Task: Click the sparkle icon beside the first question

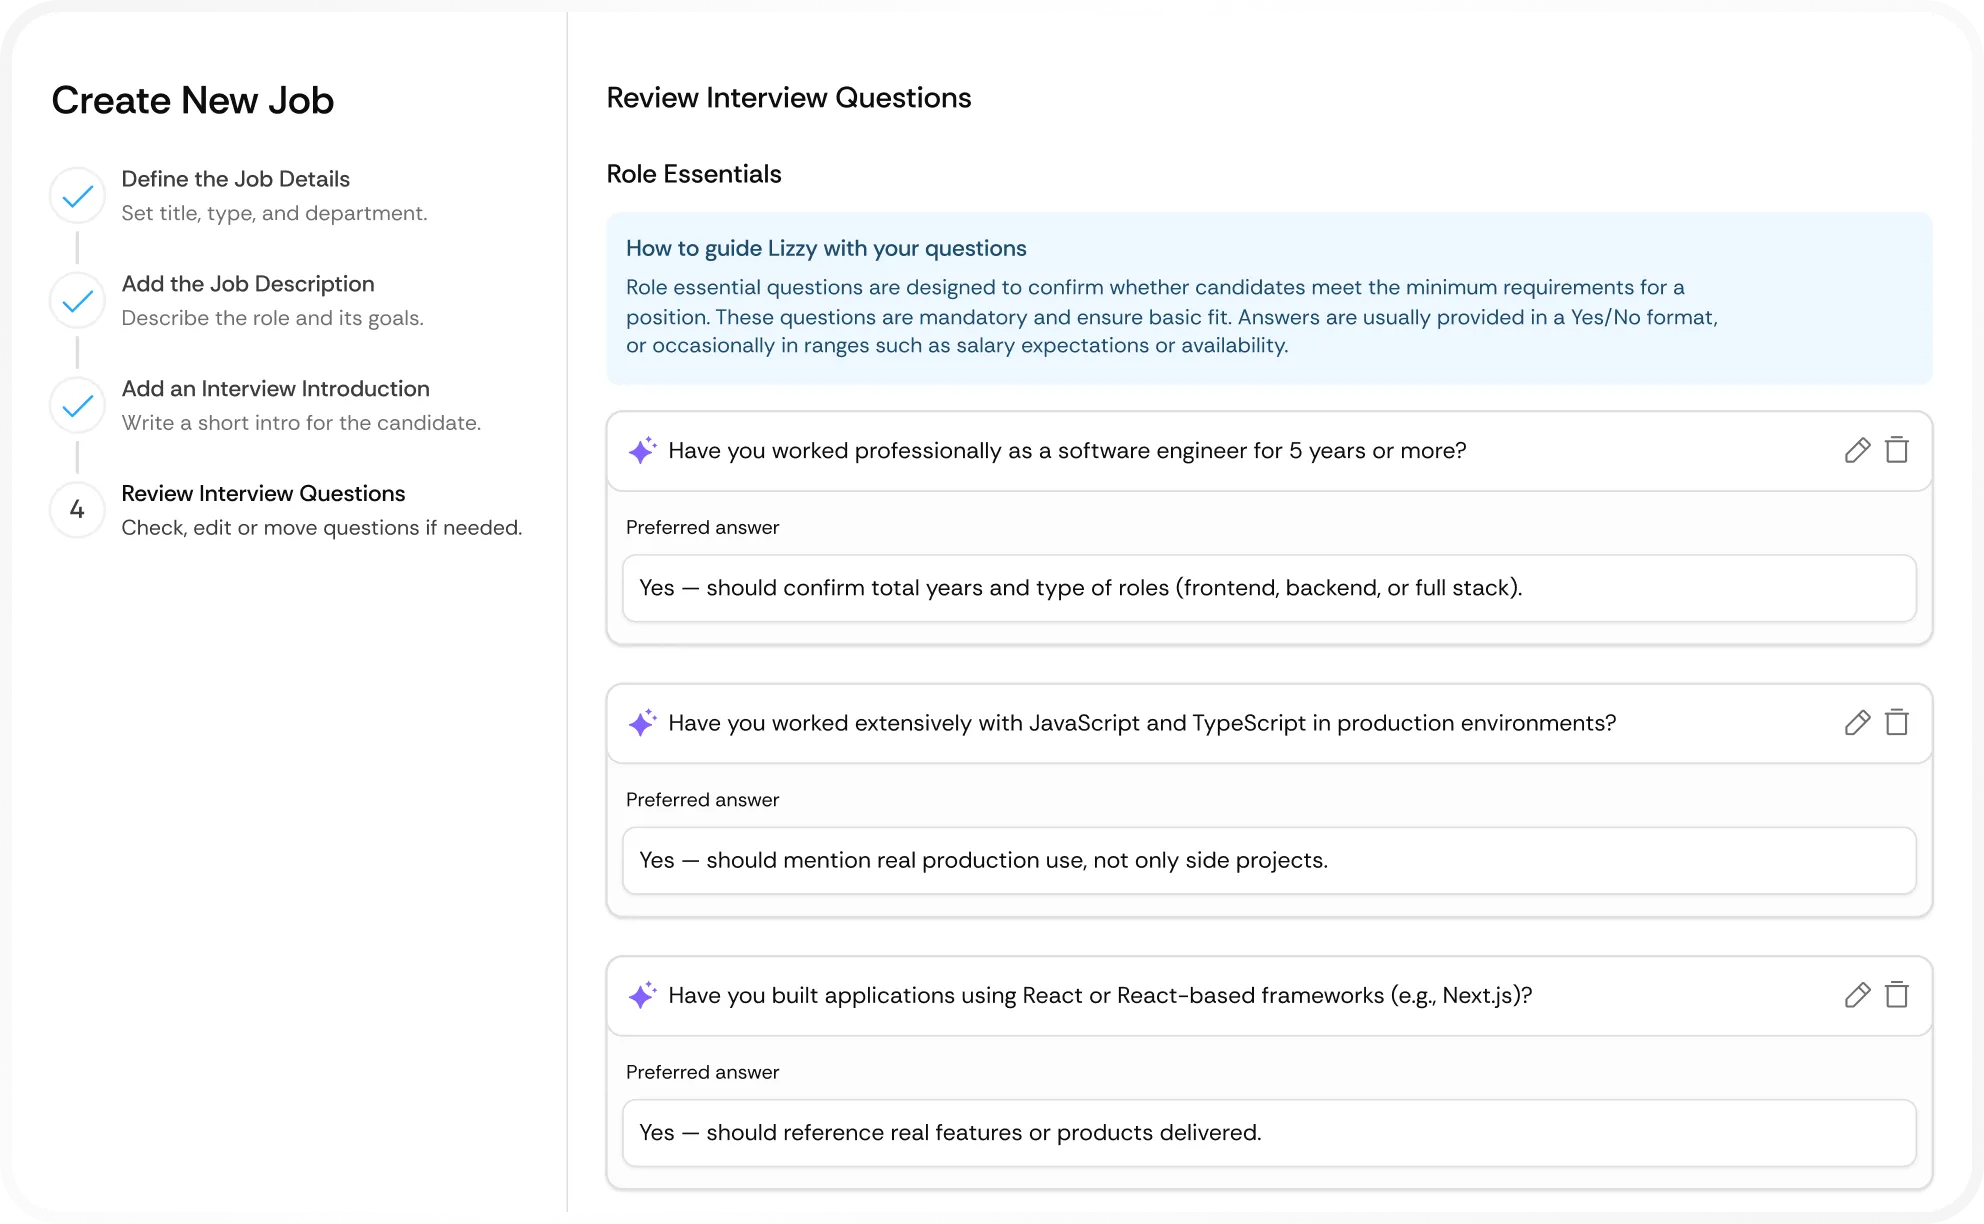Action: tap(644, 451)
